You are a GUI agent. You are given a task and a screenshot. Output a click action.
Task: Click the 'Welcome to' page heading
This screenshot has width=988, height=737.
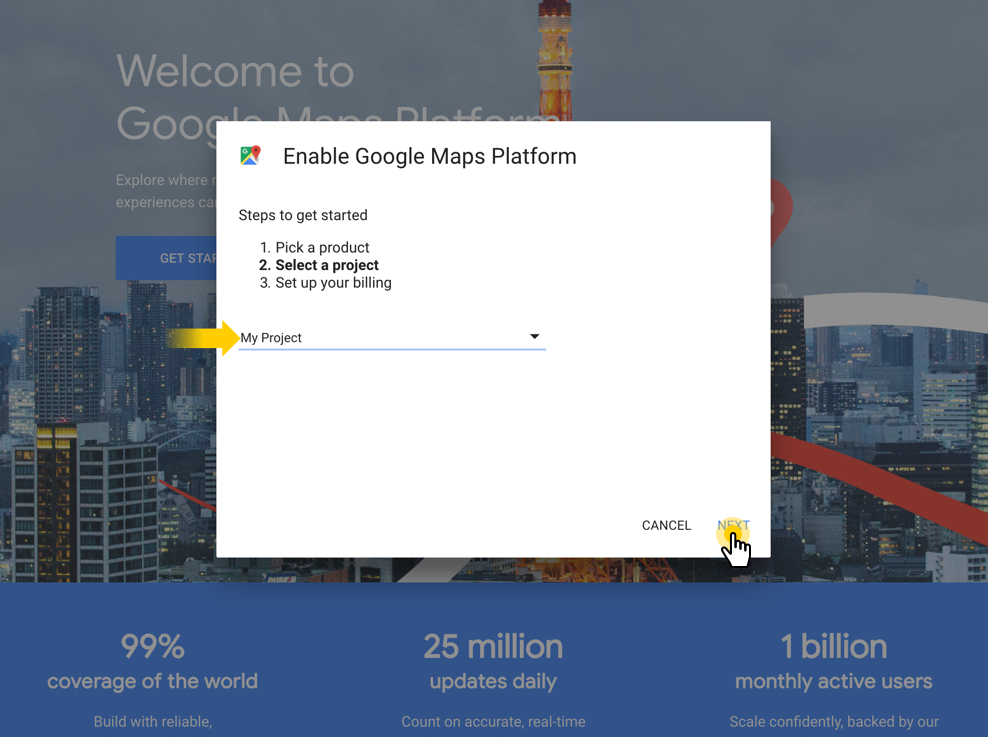[x=235, y=71]
